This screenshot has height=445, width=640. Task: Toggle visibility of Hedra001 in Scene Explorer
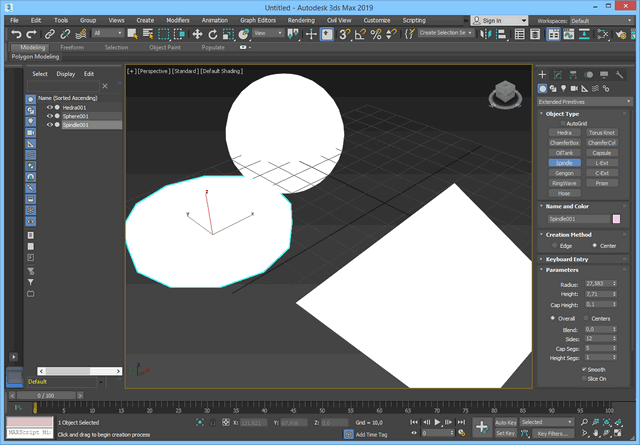[49, 107]
